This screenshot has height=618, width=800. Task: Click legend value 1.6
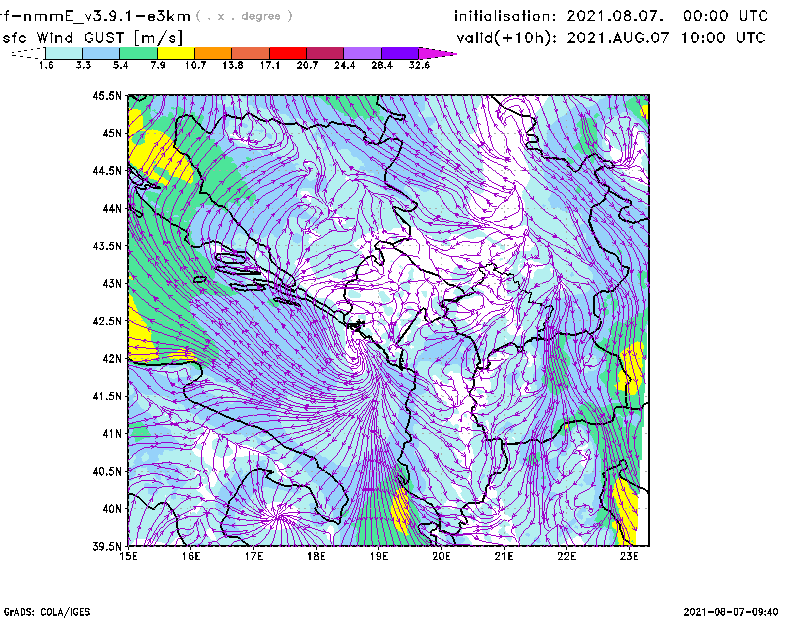click(x=46, y=65)
